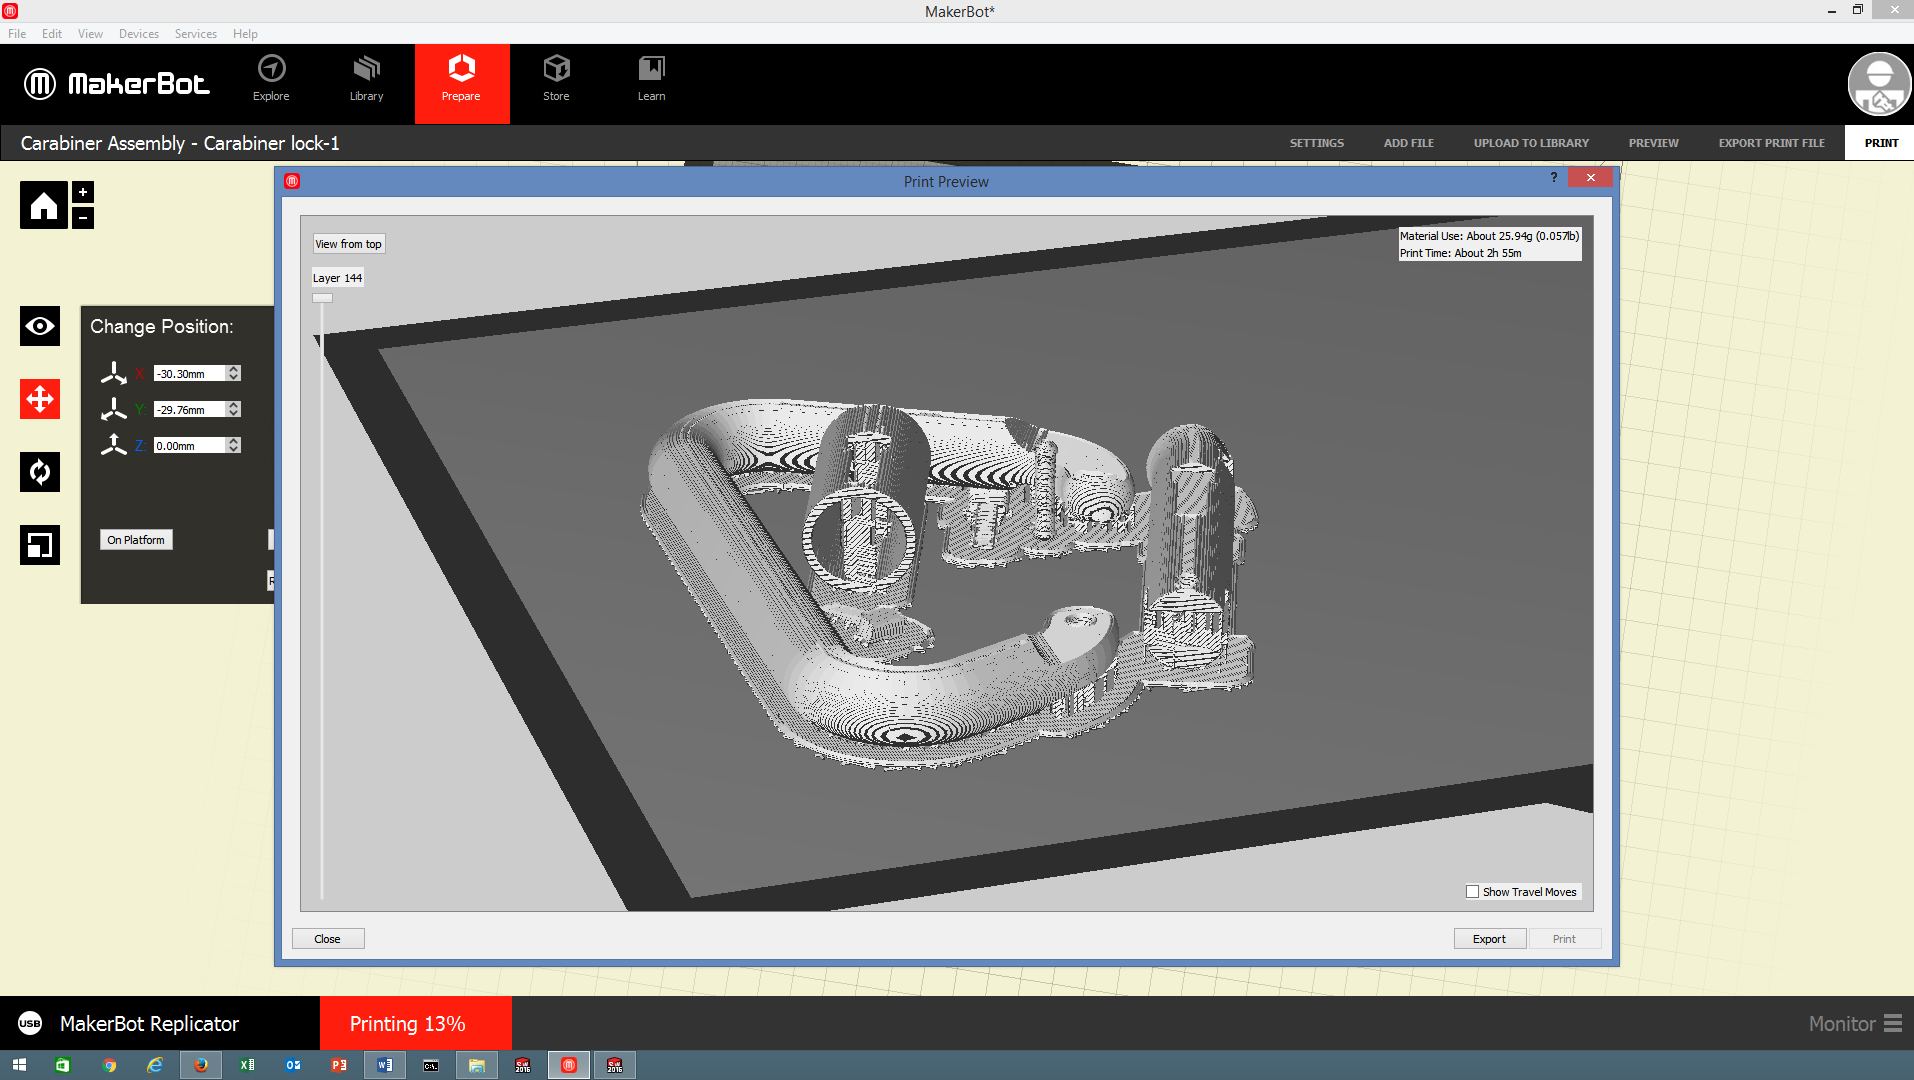The height and width of the screenshot is (1080, 1914).
Task: Enable Show Travel Moves checkbox
Action: point(1472,892)
